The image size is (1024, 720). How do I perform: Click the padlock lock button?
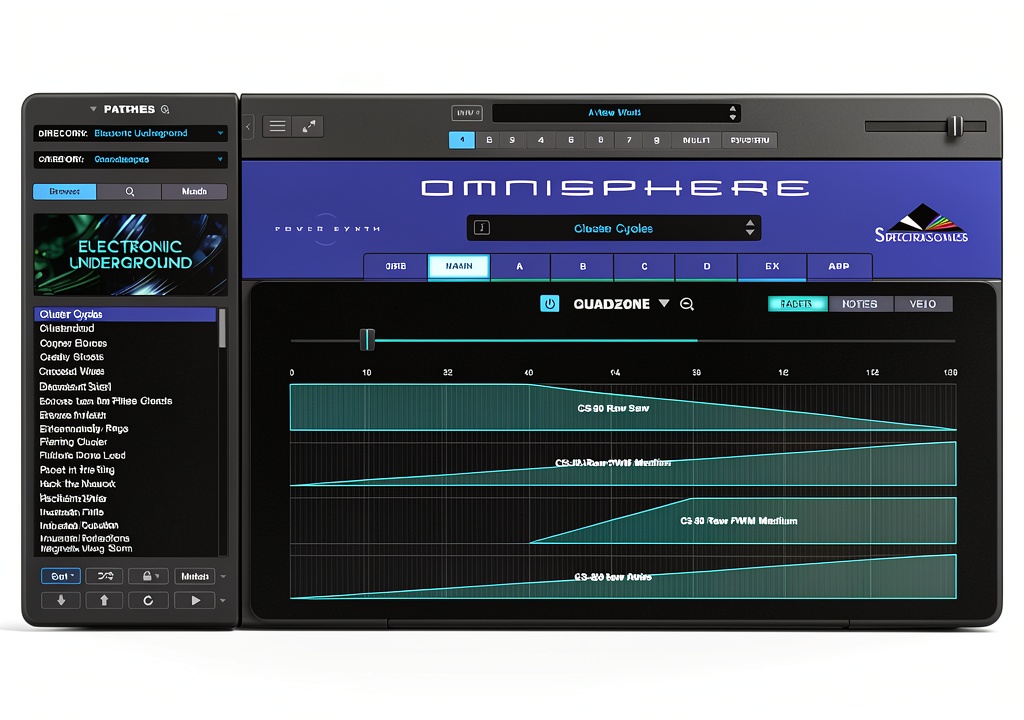[148, 576]
